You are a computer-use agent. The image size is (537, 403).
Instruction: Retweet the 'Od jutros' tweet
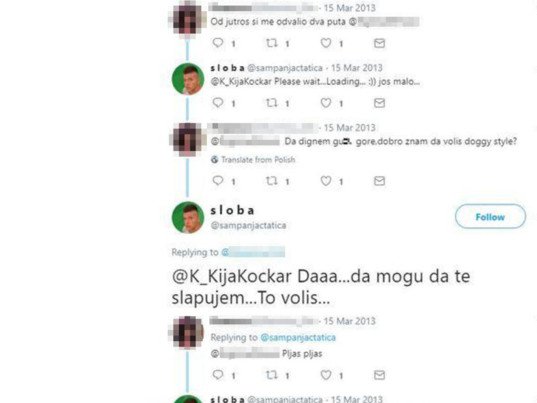point(272,43)
